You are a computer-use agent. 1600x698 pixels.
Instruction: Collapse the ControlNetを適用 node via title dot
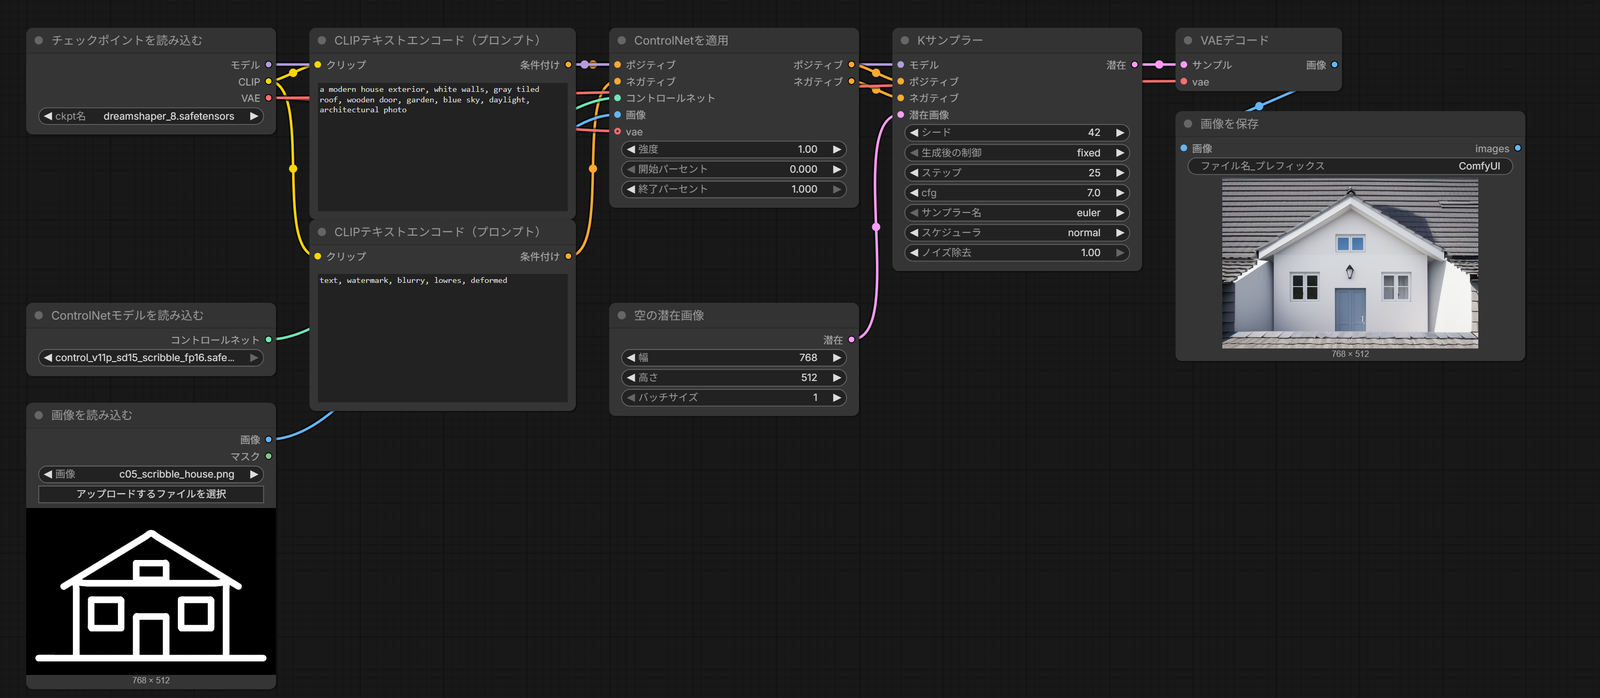click(x=622, y=41)
